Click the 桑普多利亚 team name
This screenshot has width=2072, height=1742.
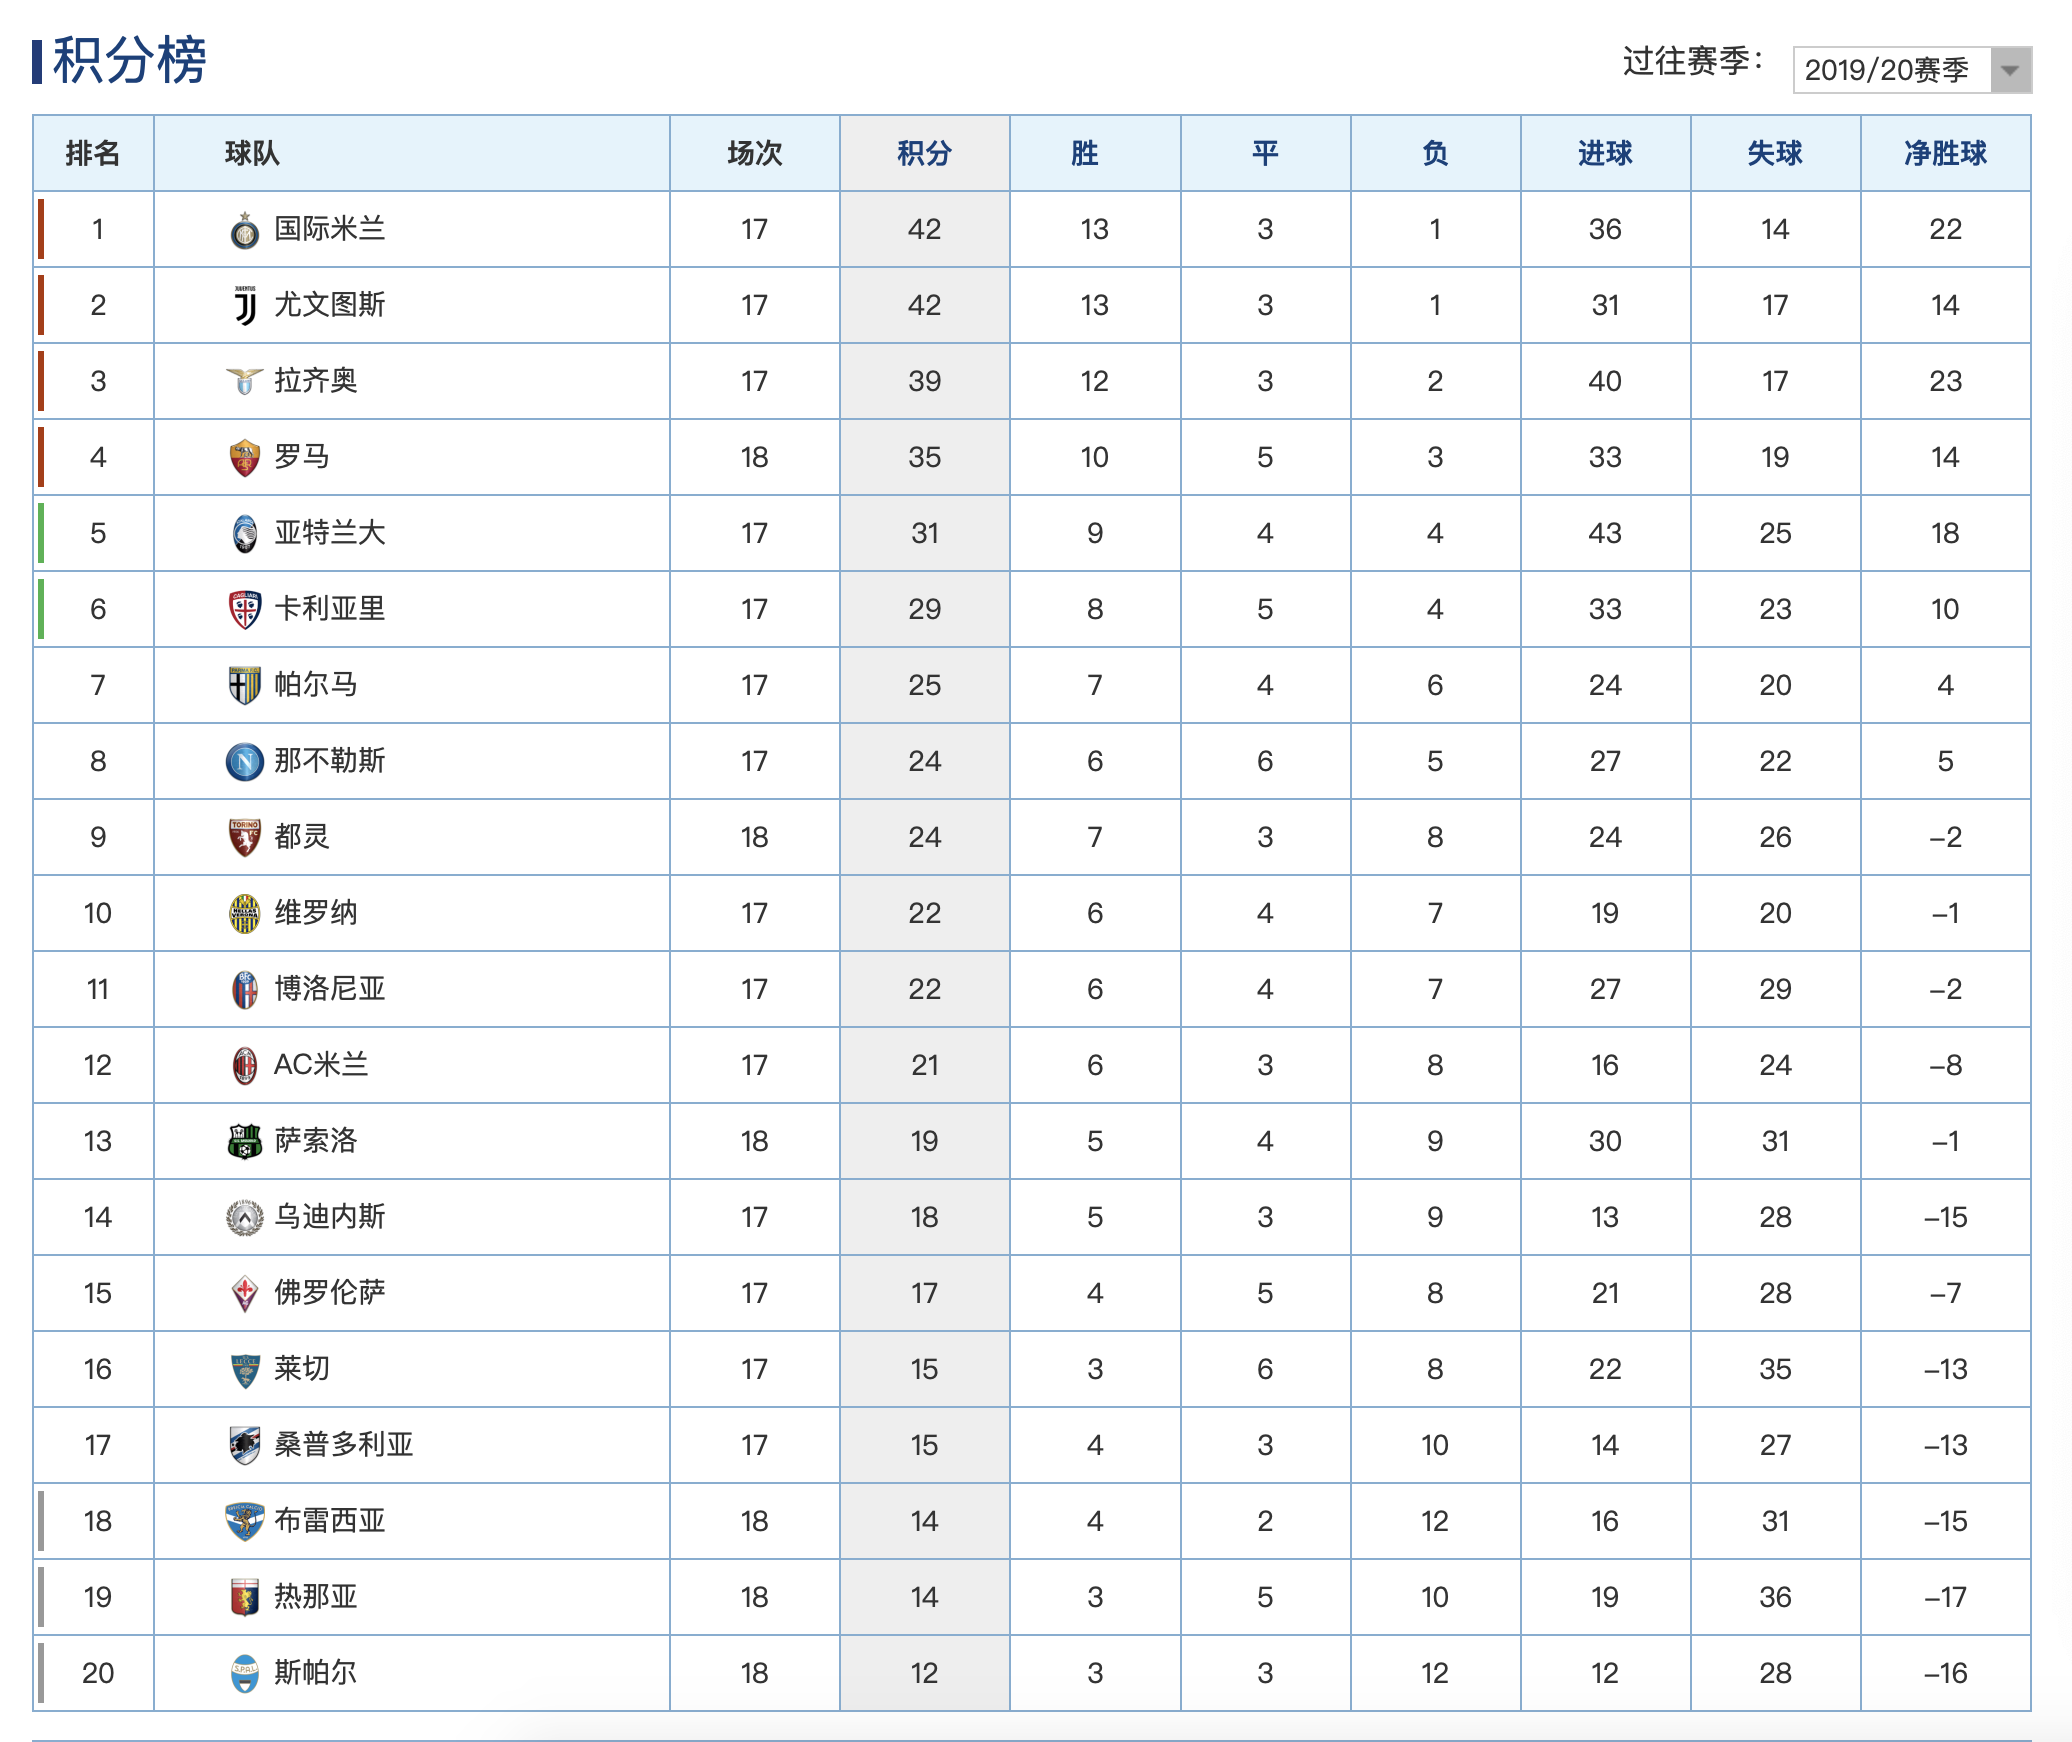343,1445
